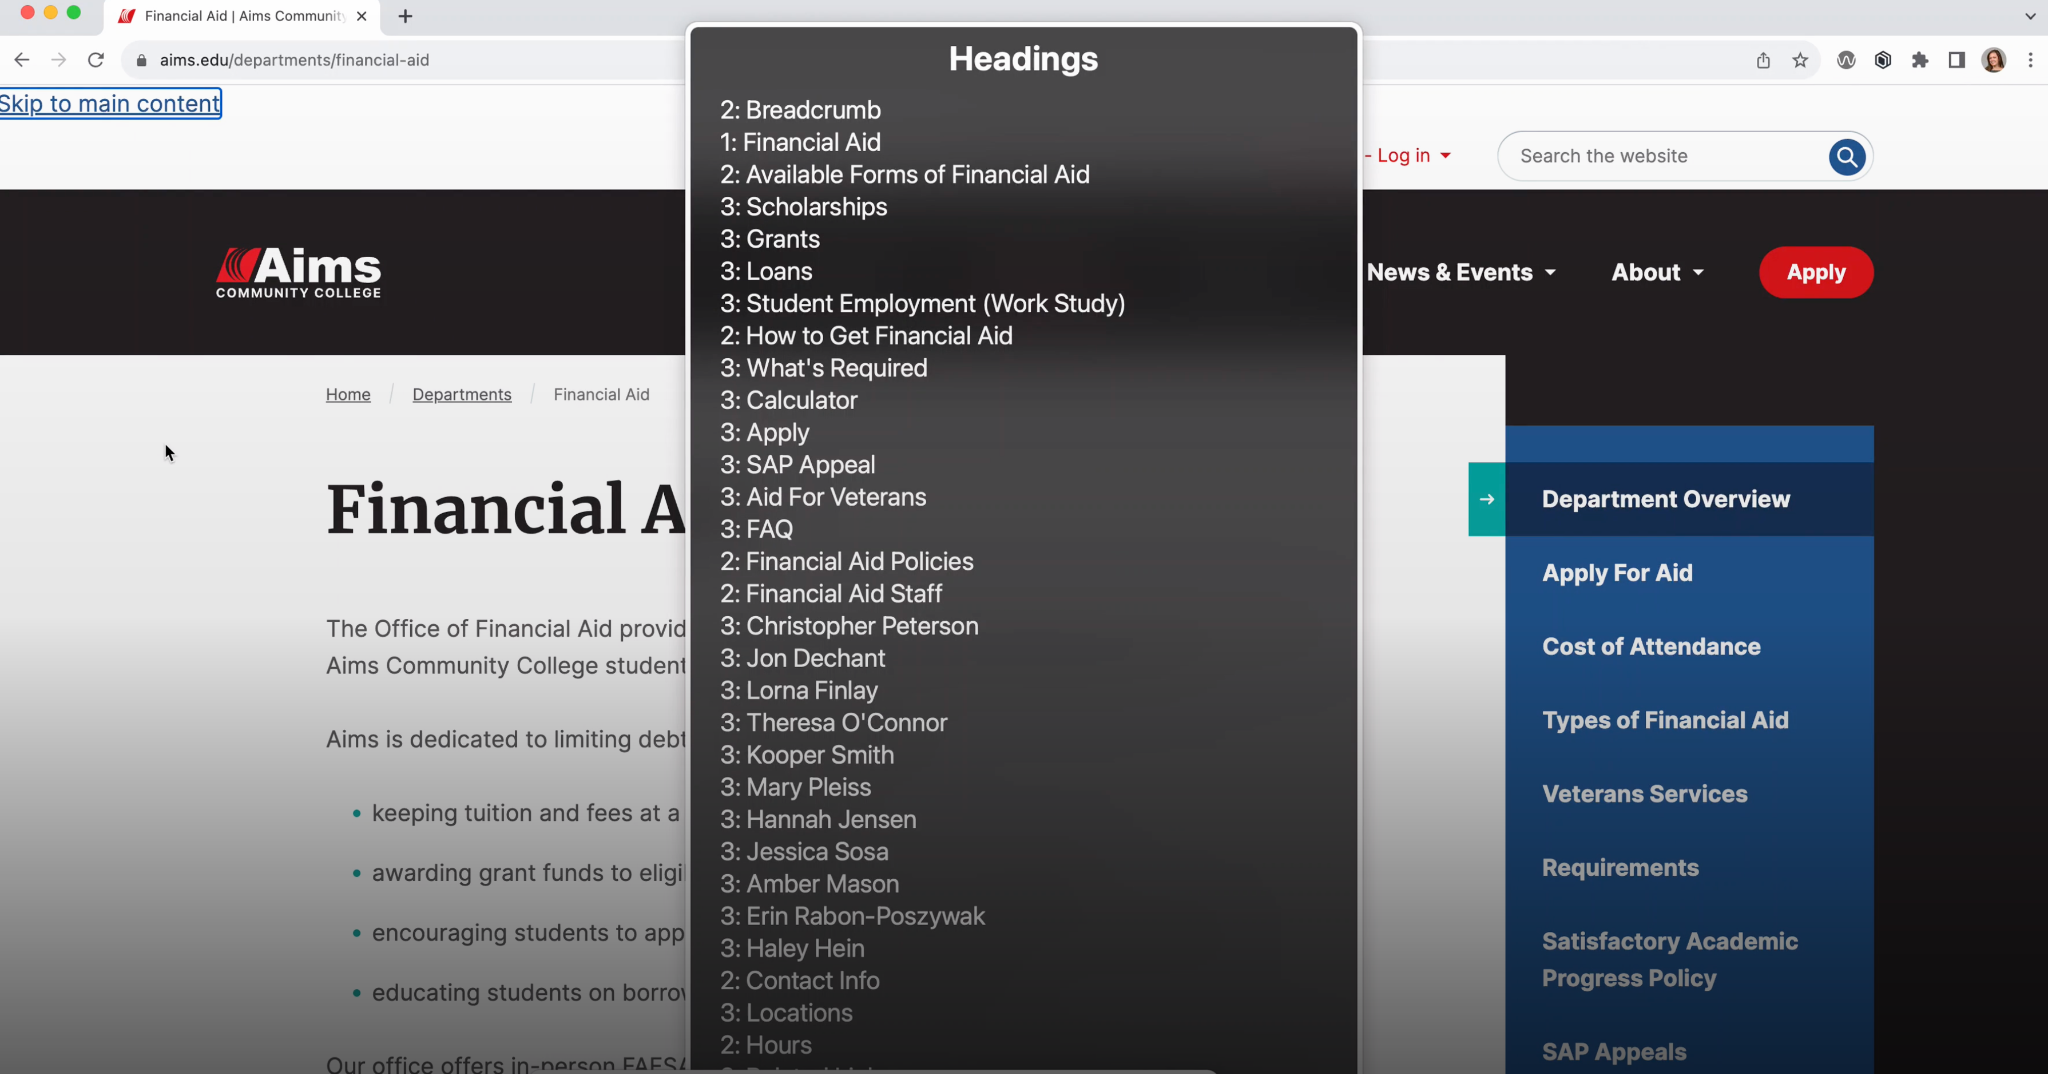2048x1074 pixels.
Task: Open the Chrome three-dot menu
Action: (x=2030, y=60)
